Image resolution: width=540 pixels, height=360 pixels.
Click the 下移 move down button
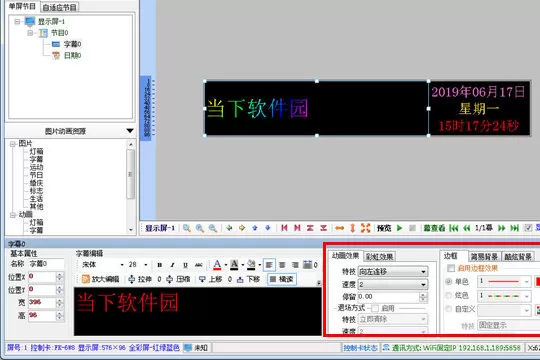click(249, 279)
